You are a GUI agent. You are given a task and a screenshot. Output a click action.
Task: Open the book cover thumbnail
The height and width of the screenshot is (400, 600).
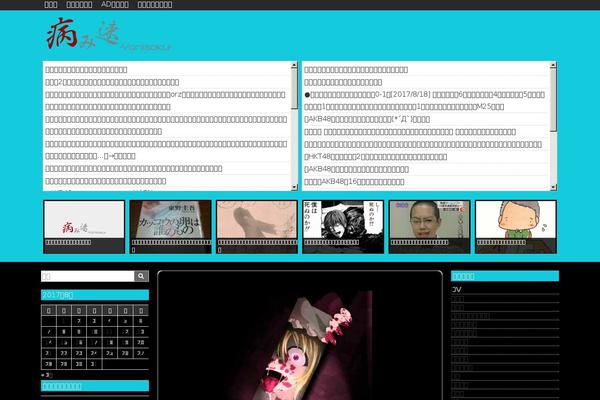coord(170,227)
